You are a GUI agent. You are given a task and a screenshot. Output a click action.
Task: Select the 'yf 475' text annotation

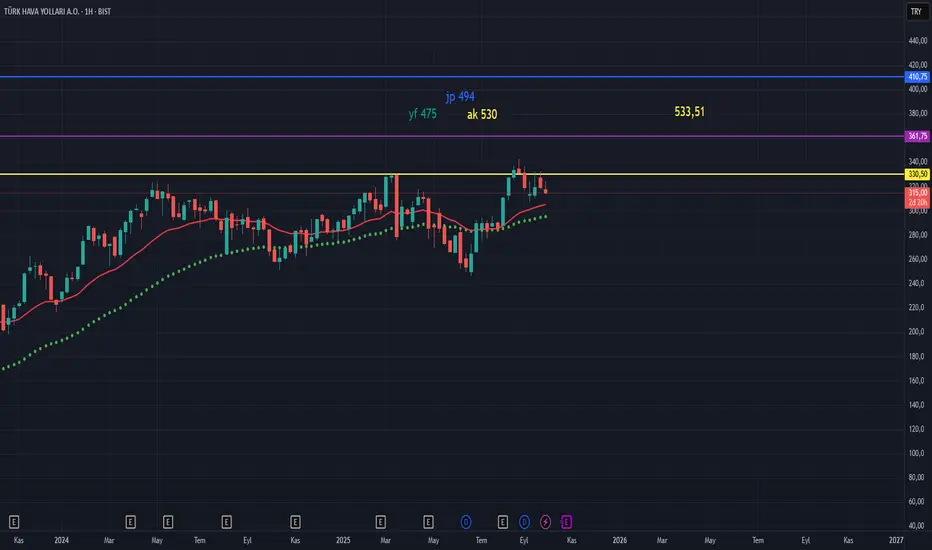tap(423, 114)
